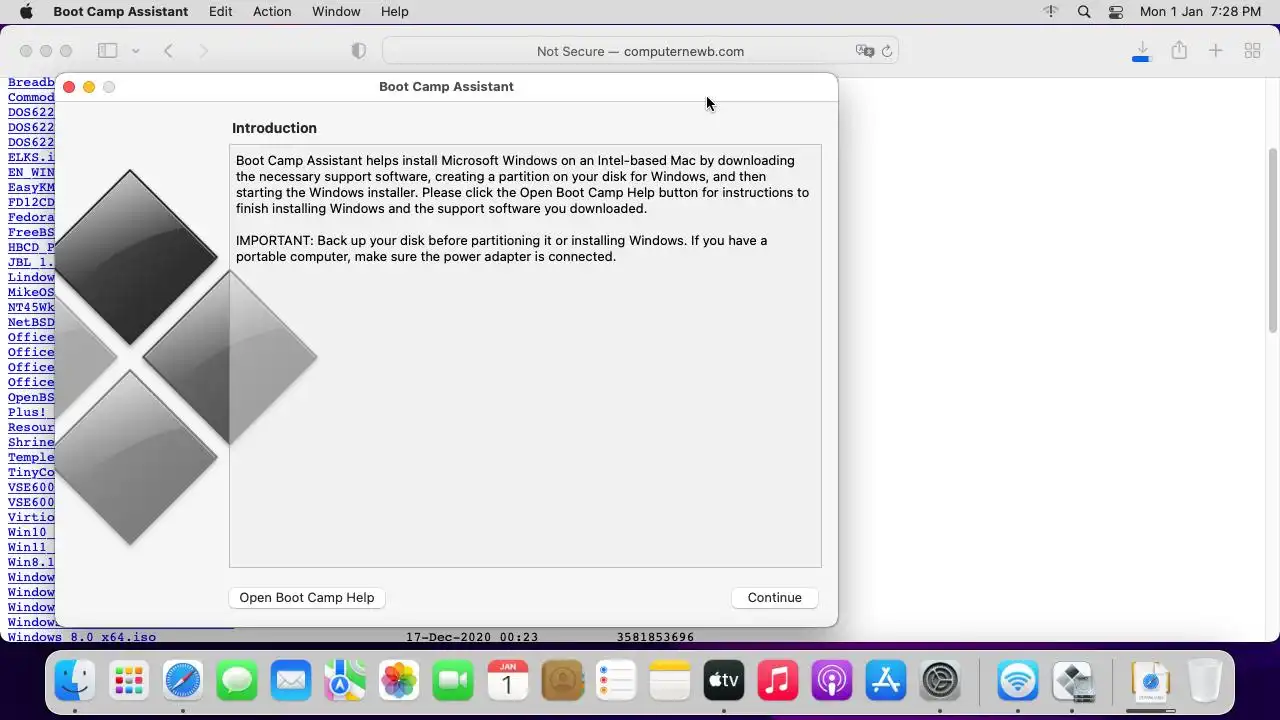Click the Fedora link in Safari page
The width and height of the screenshot is (1280, 720).
coord(31,217)
